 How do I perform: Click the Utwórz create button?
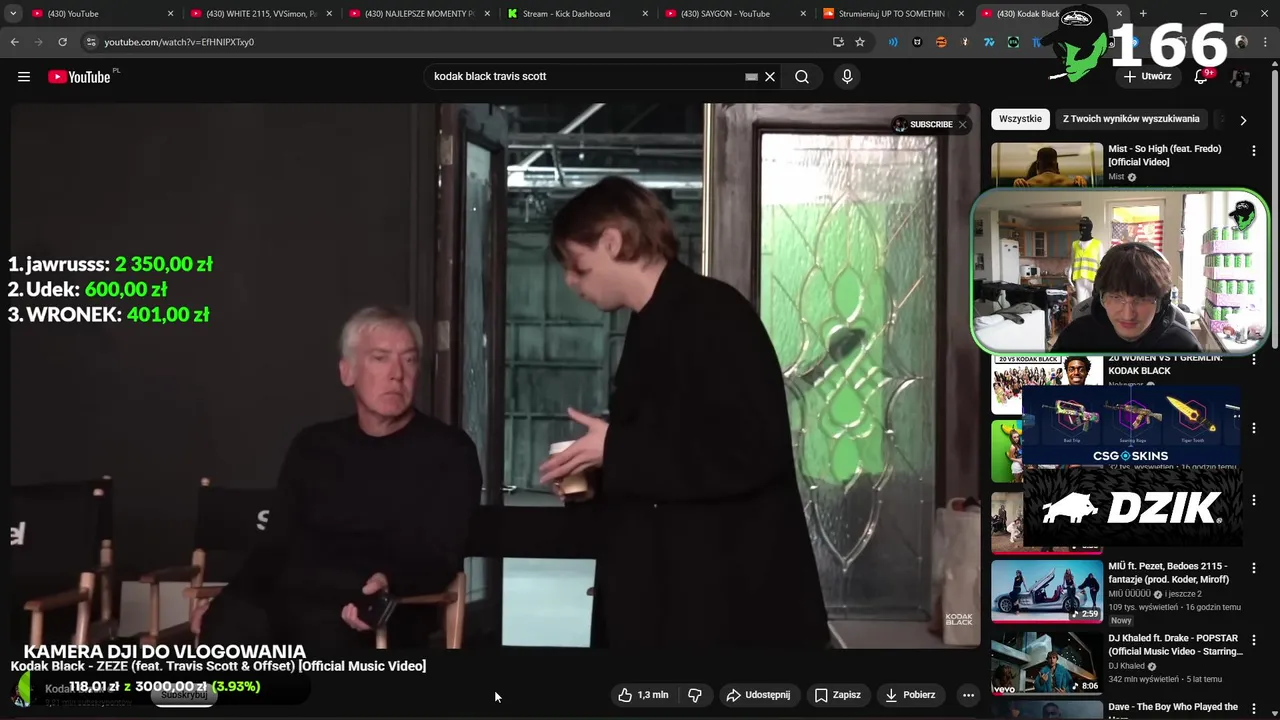pyautogui.click(x=1146, y=76)
